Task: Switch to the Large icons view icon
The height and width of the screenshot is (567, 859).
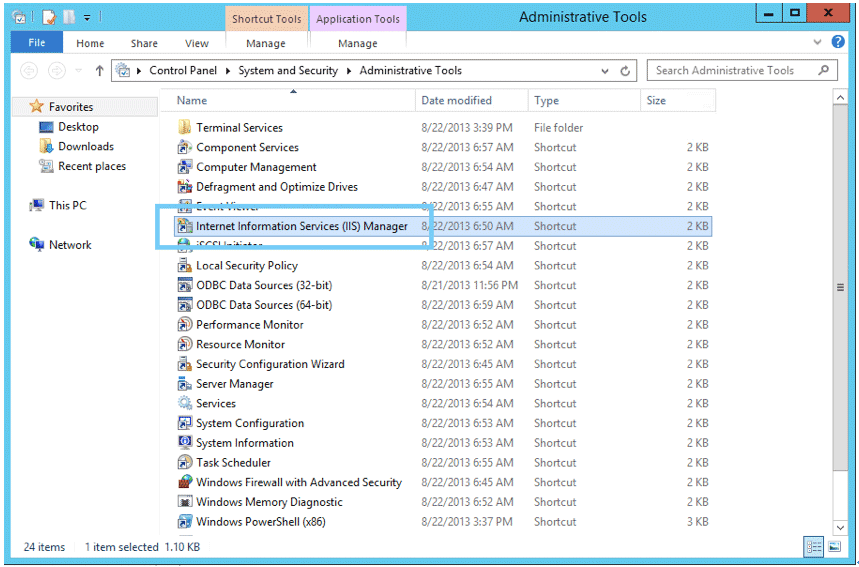Action: coord(834,546)
